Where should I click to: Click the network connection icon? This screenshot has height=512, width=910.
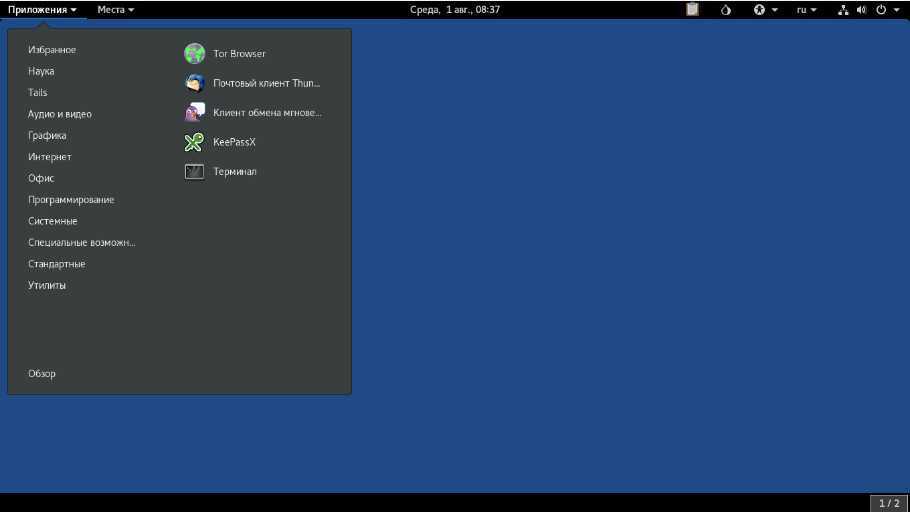tap(842, 10)
